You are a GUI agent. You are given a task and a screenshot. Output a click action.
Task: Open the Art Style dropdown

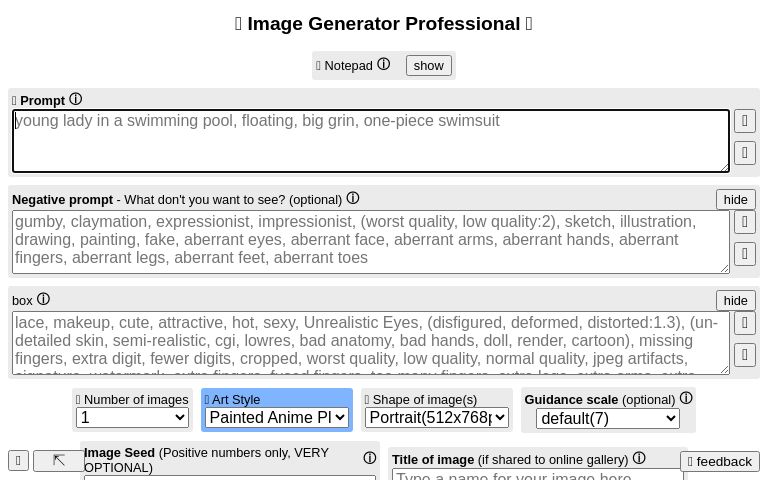277,418
